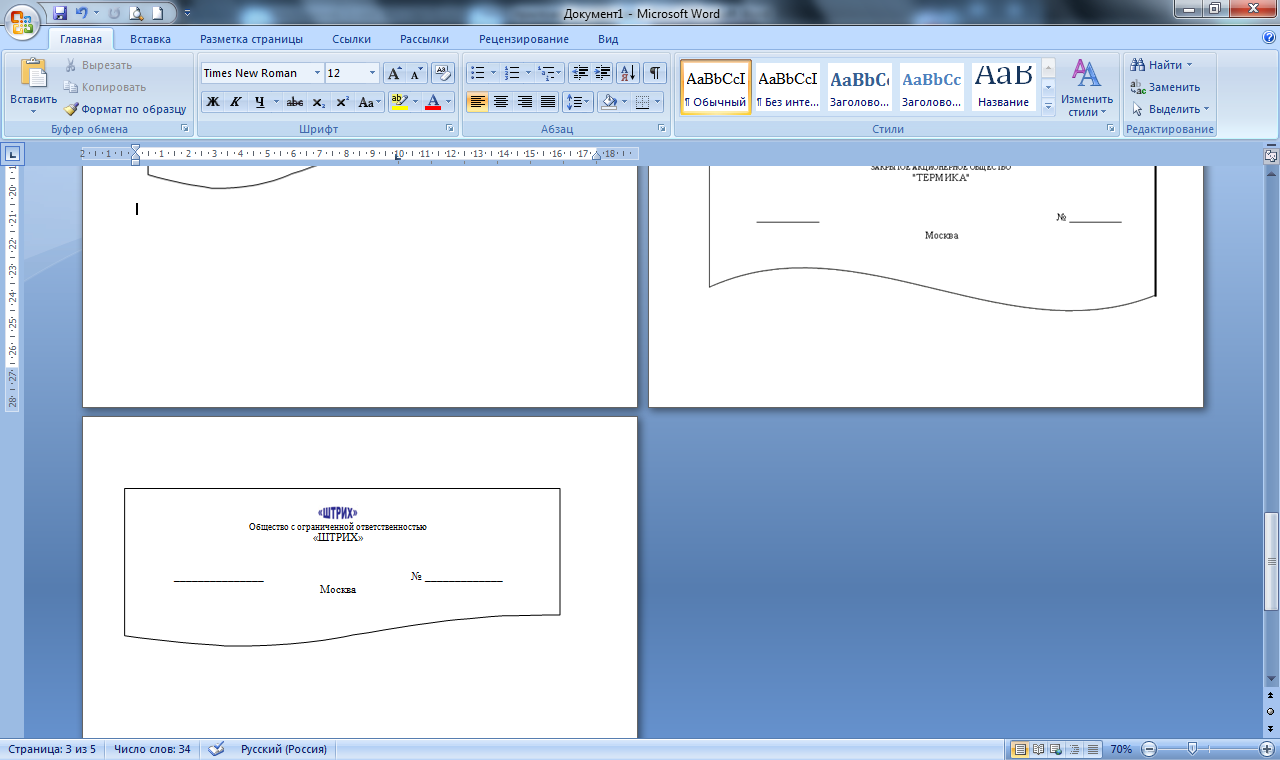Open the Рецензирование tab
Image resolution: width=1280 pixels, height=760 pixels.
point(524,39)
